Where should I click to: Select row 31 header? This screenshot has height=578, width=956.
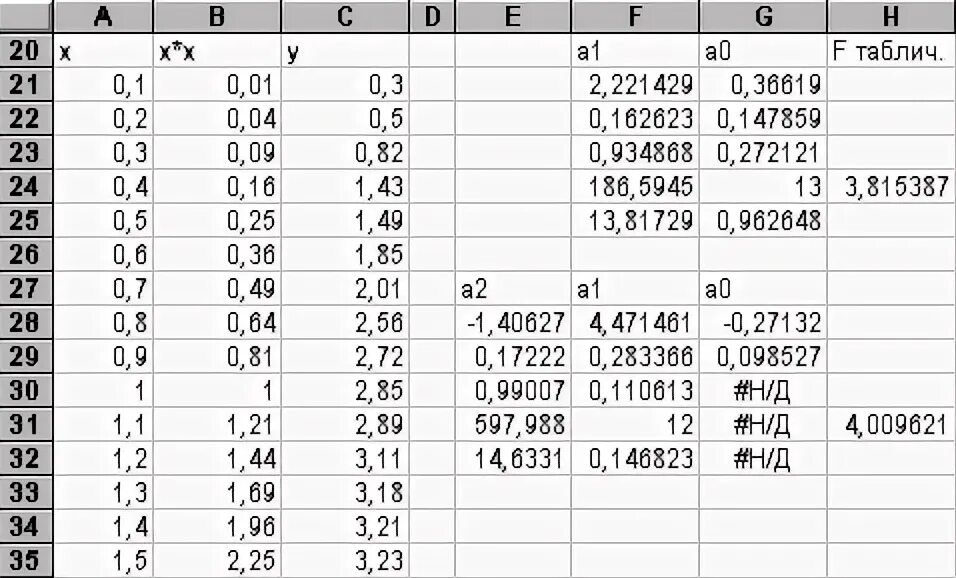coord(26,424)
